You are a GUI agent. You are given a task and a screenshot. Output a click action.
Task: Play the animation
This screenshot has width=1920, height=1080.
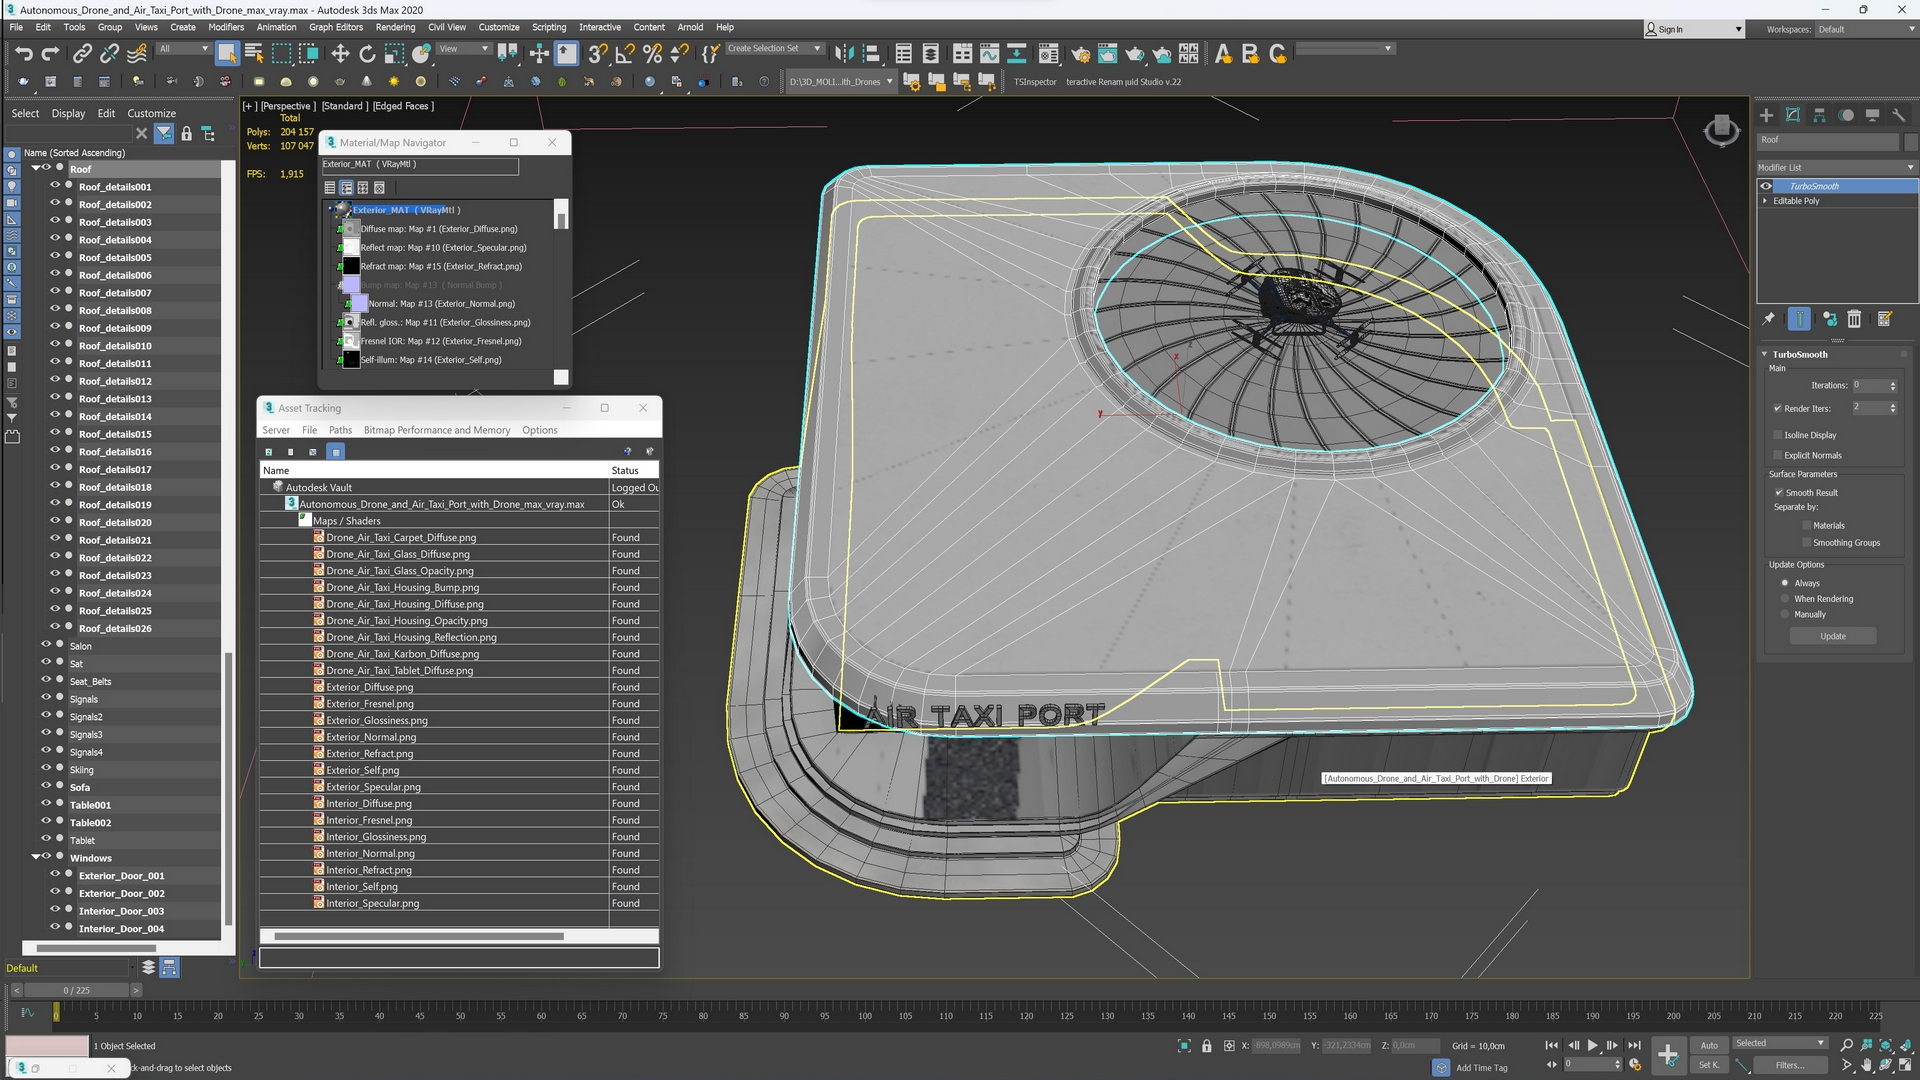point(1593,1045)
